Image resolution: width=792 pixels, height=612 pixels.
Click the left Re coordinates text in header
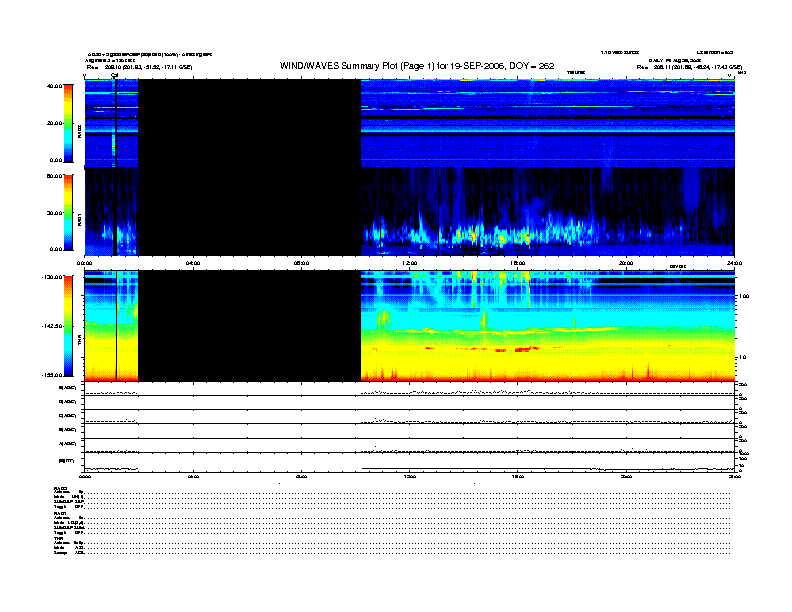pos(139,67)
